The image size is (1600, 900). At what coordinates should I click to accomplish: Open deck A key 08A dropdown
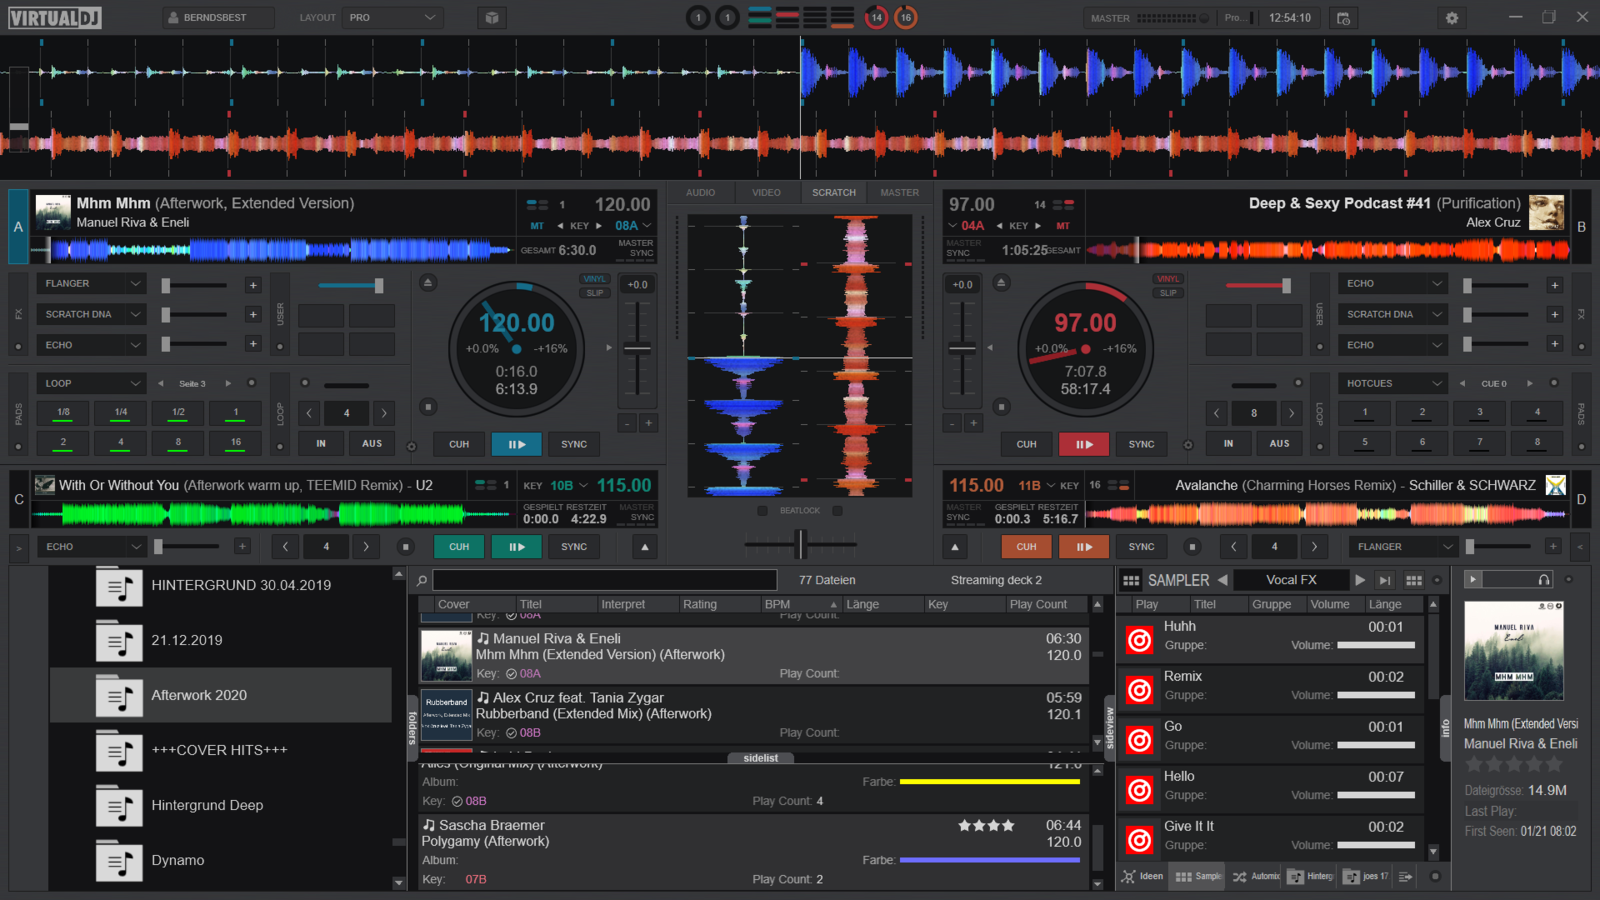633,226
